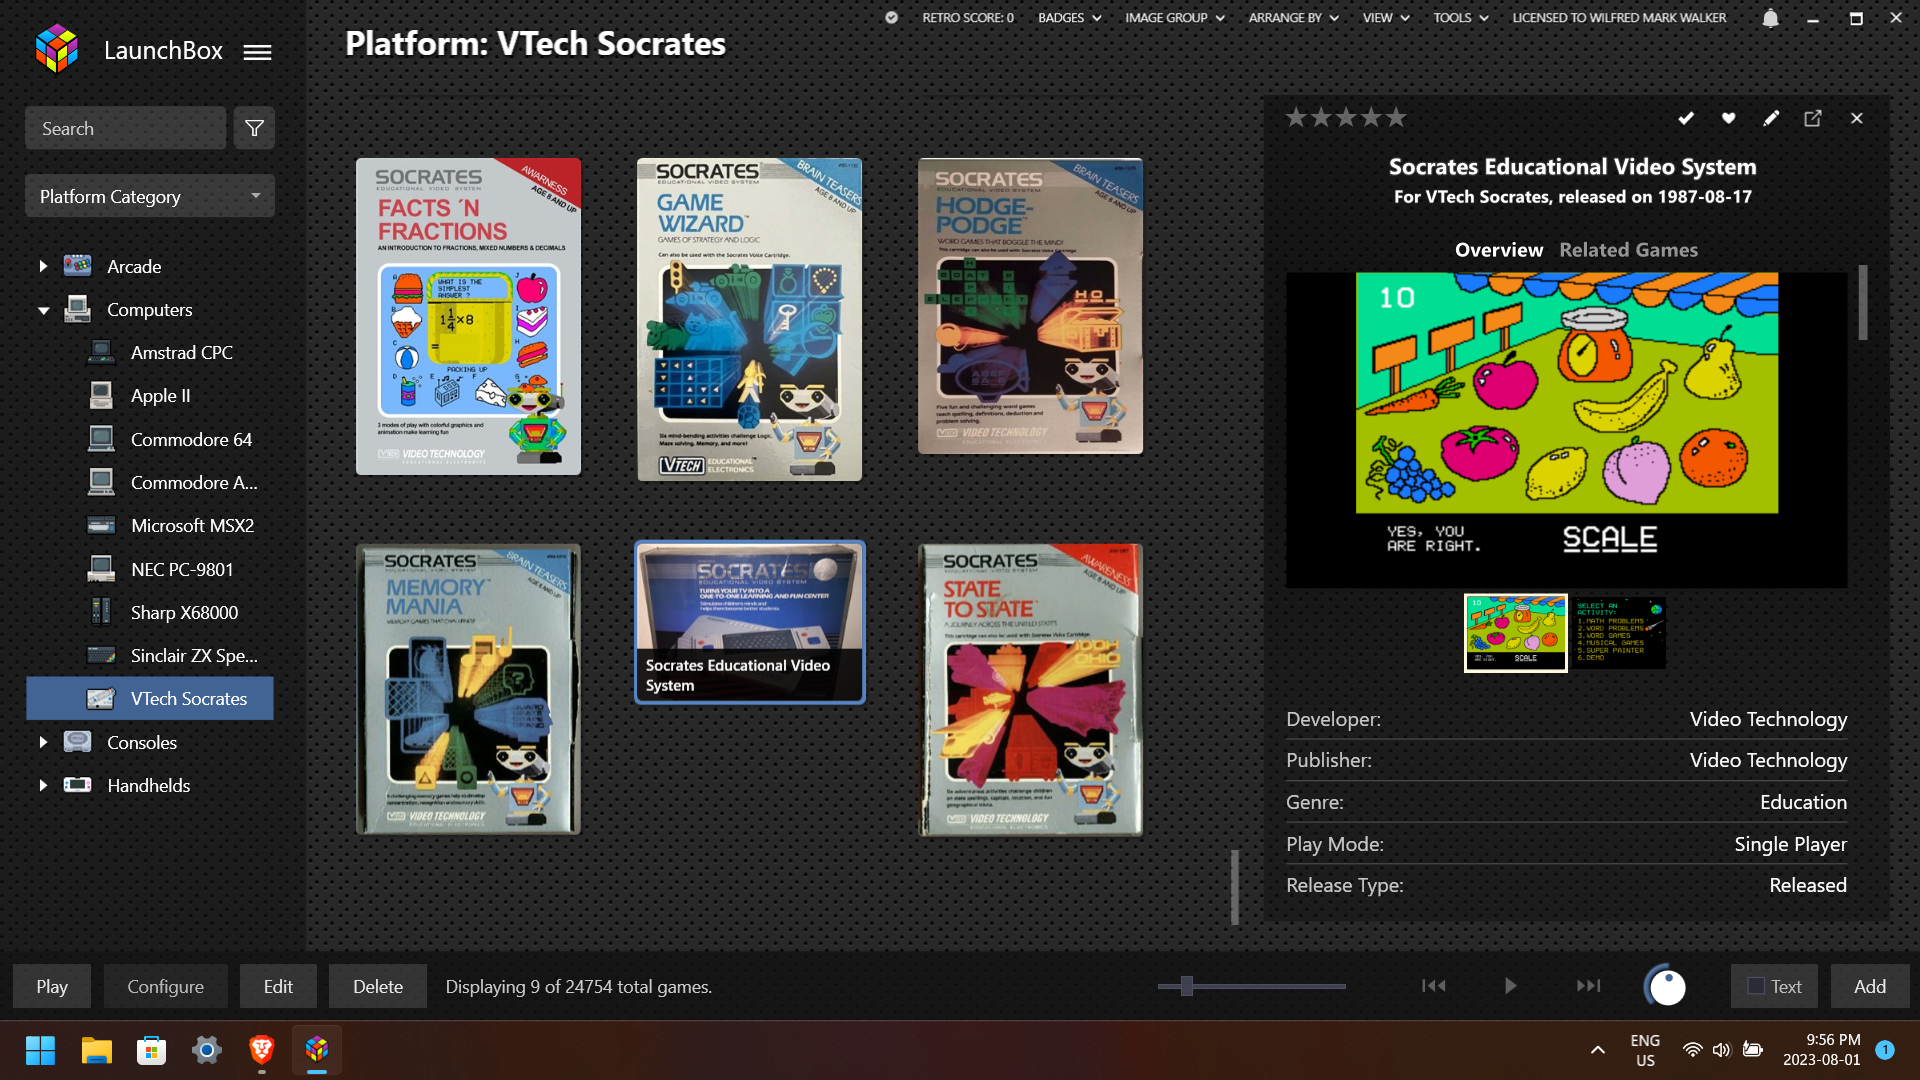Toggle the Text view checkbox
Screen dimensions: 1920x1080
1756,986
